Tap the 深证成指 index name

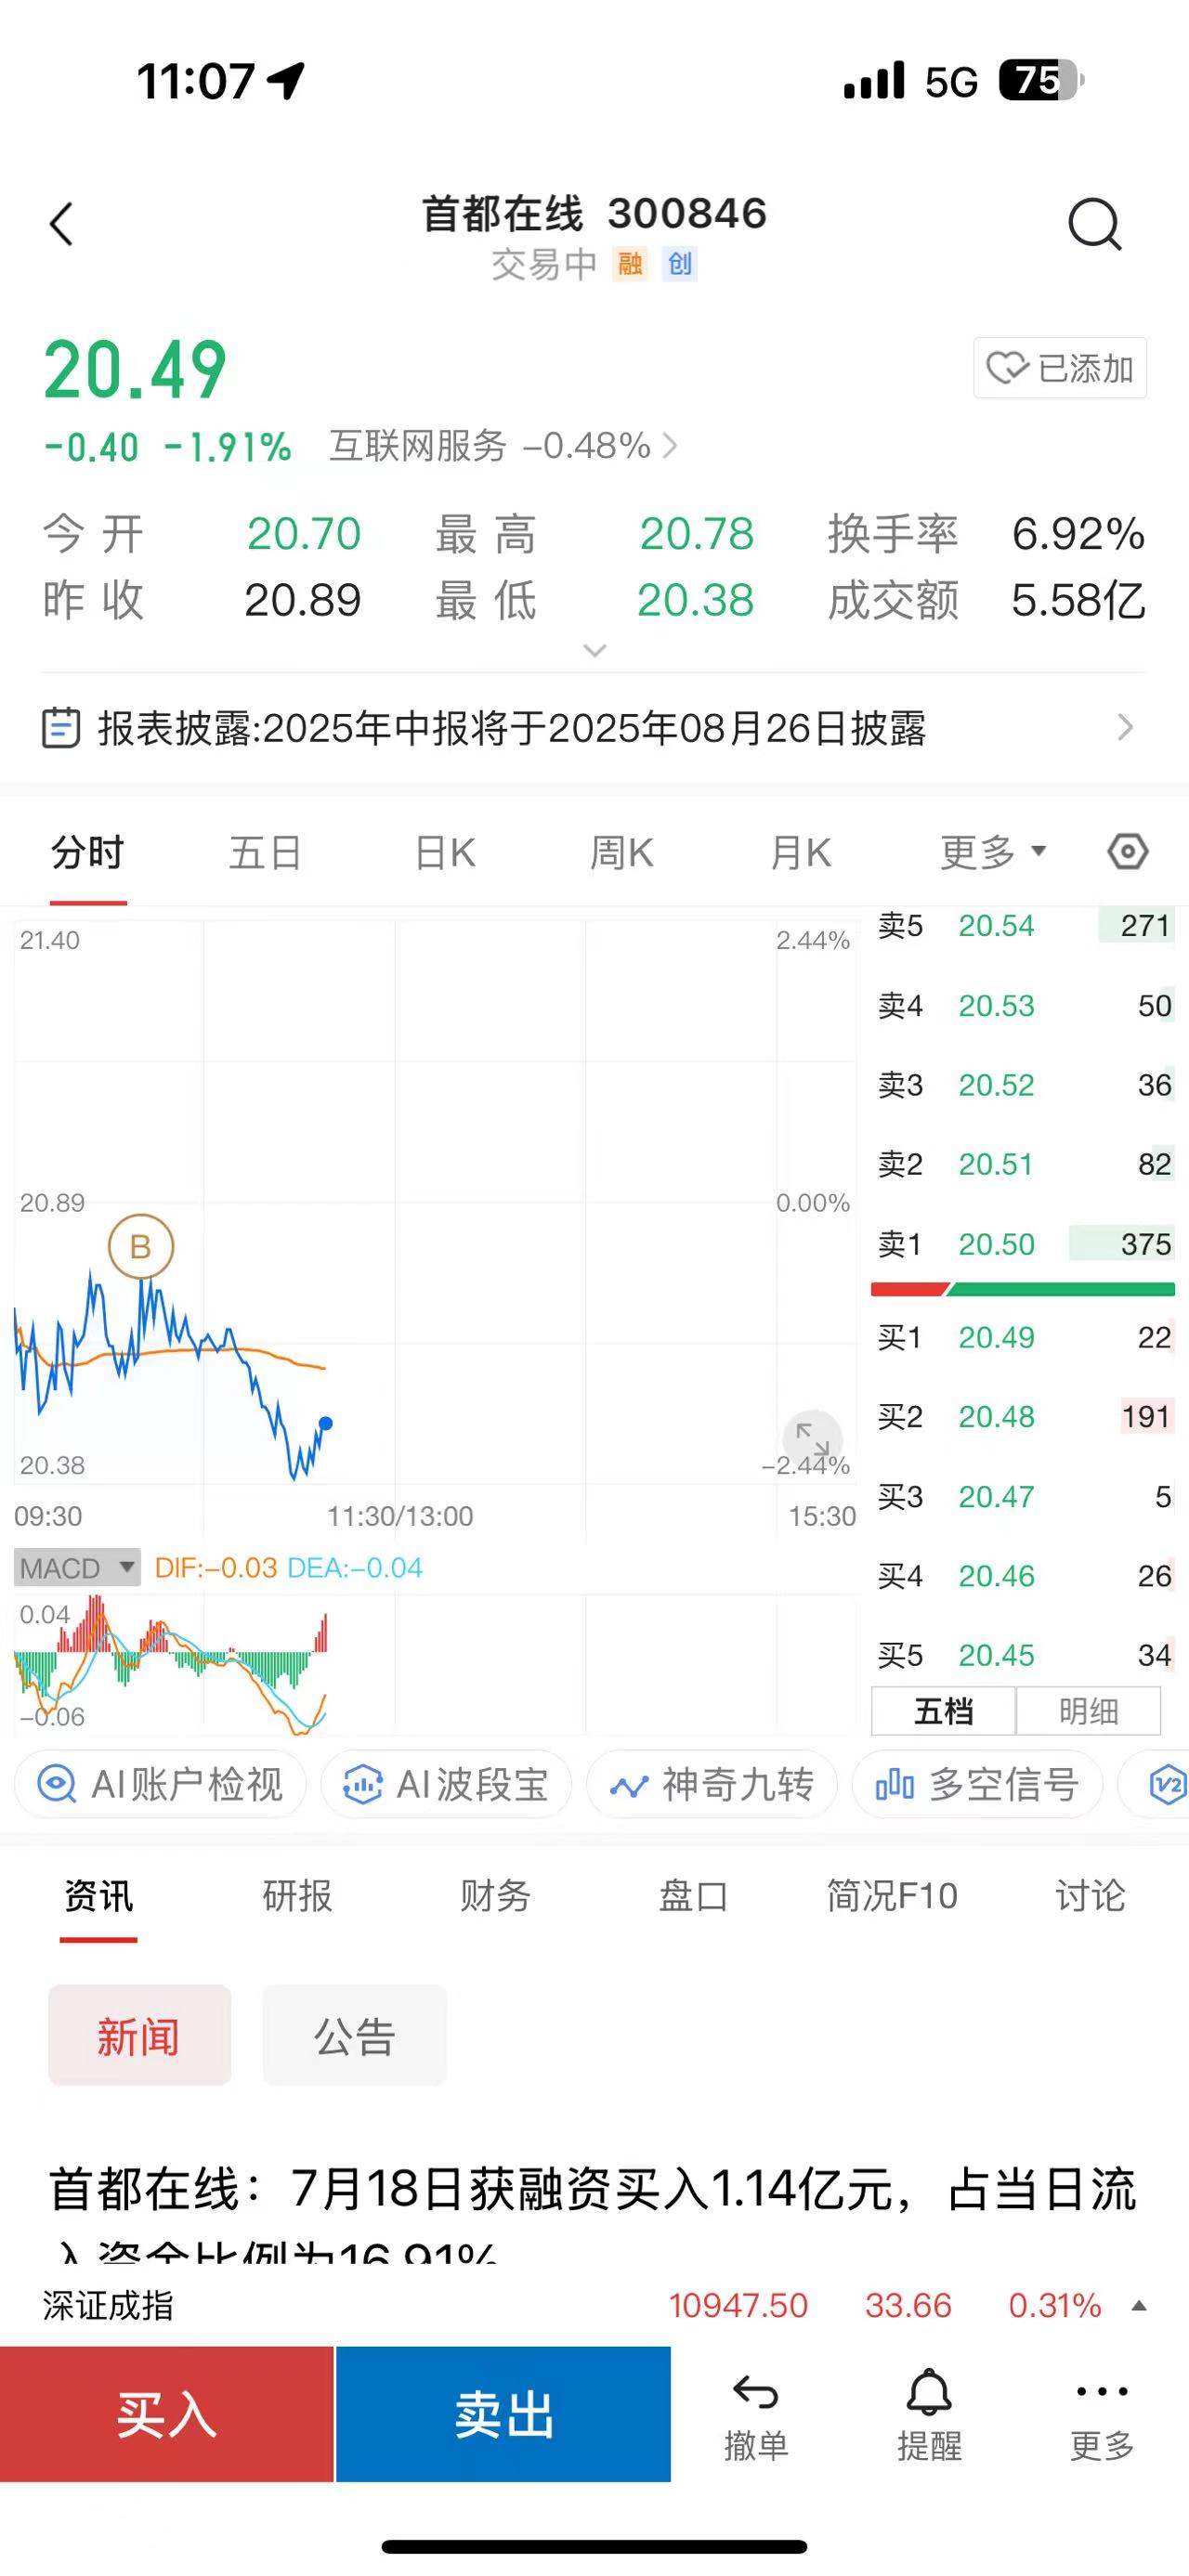pyautogui.click(x=108, y=2305)
